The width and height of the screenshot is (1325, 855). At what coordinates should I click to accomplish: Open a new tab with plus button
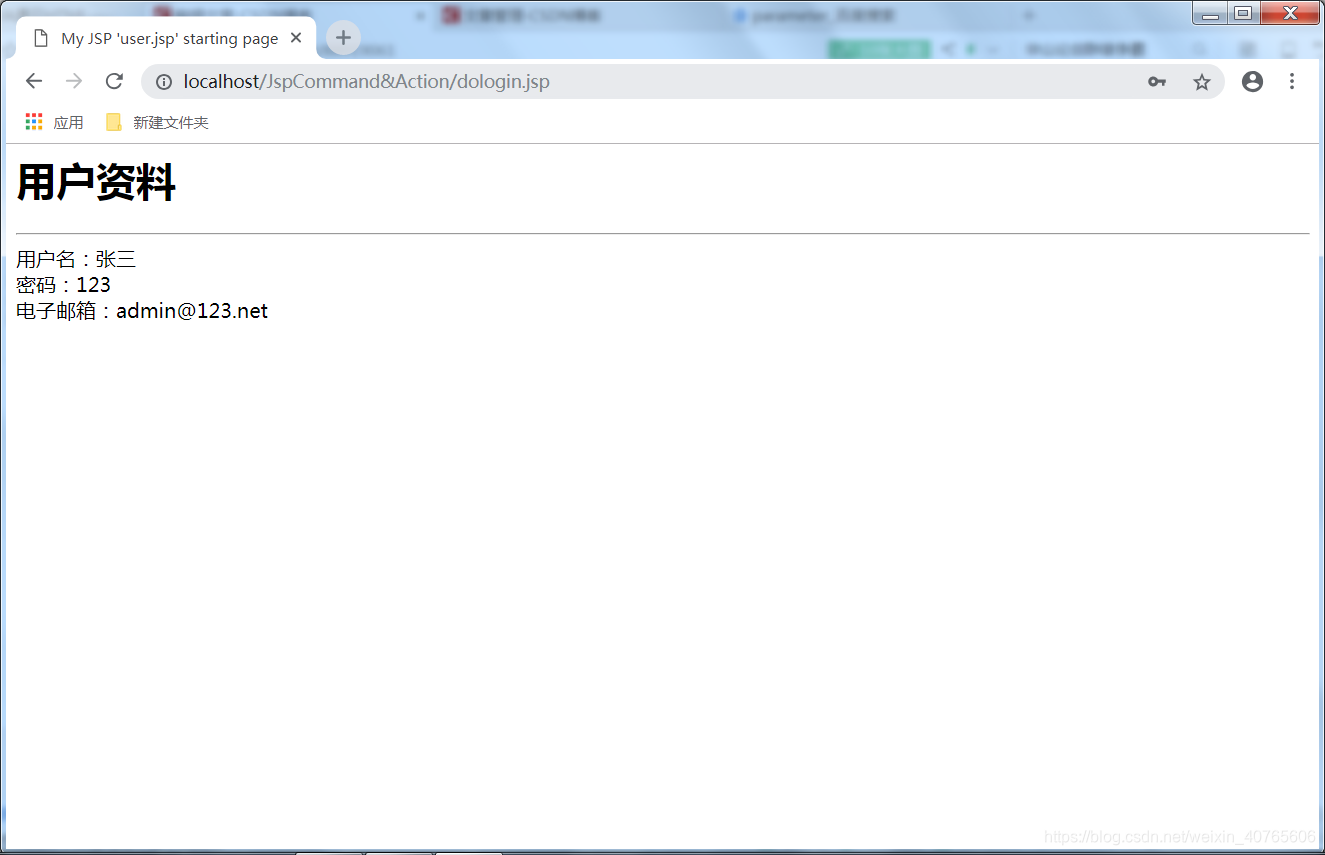point(343,38)
